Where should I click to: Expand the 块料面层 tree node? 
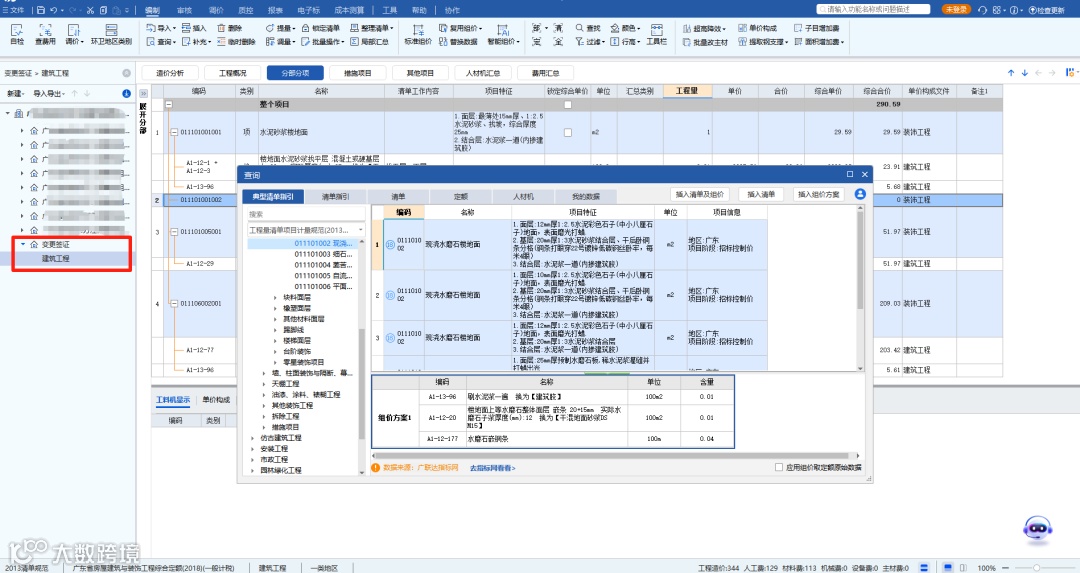click(x=276, y=298)
